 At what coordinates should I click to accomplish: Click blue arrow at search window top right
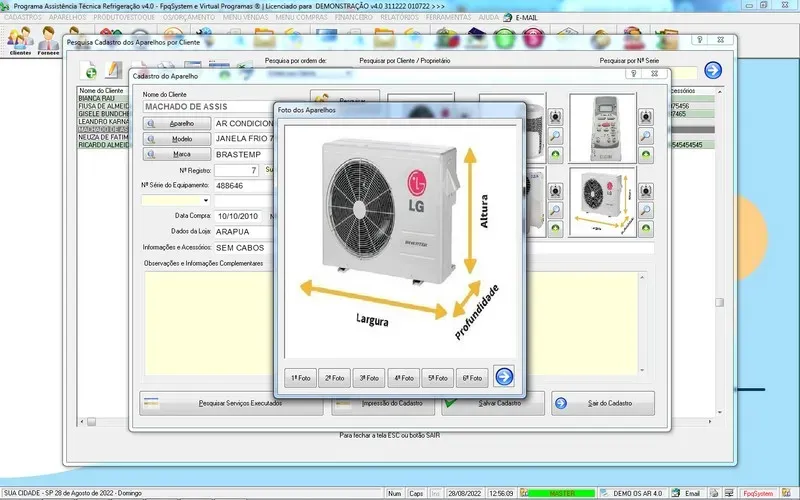[713, 70]
